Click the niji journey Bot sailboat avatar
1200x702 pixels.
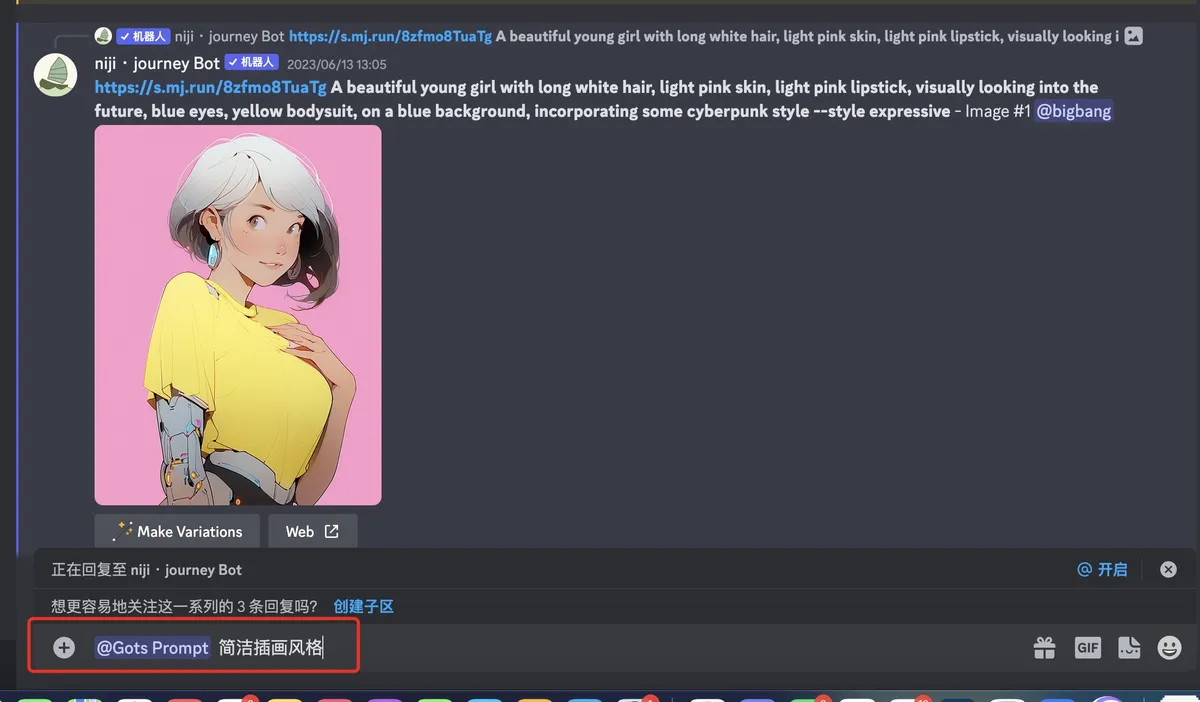pyautogui.click(x=56, y=76)
